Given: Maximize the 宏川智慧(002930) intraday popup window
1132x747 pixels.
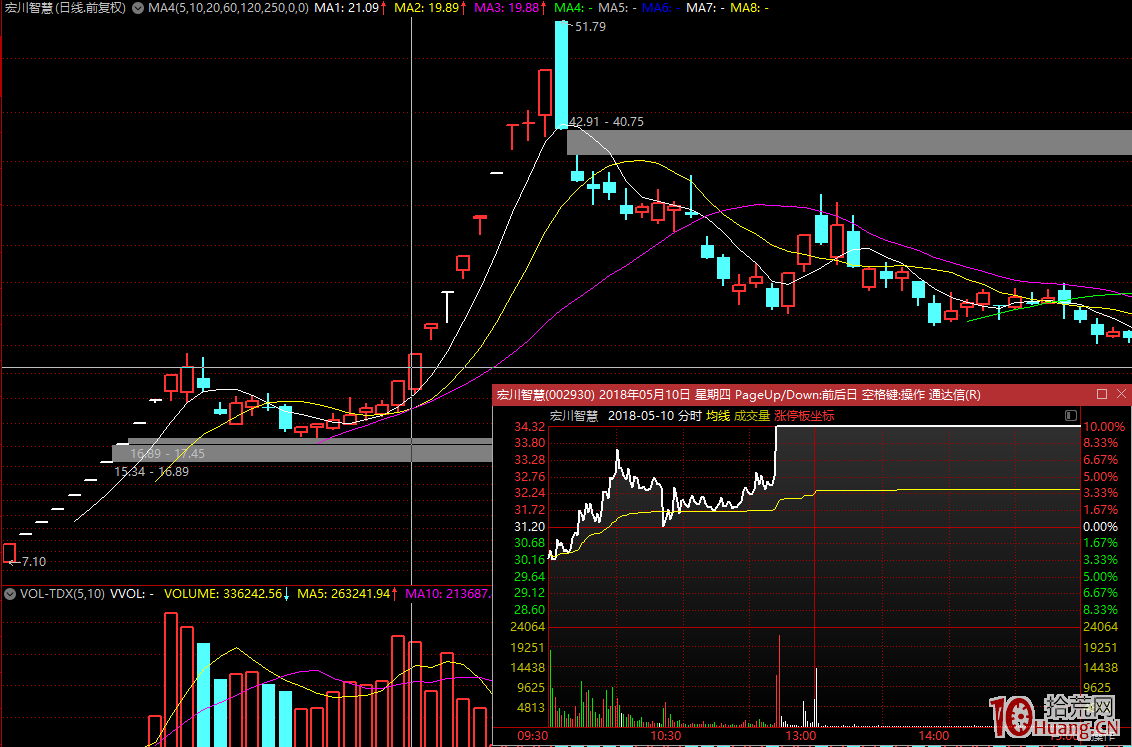Looking at the screenshot, I should [x=1102, y=394].
